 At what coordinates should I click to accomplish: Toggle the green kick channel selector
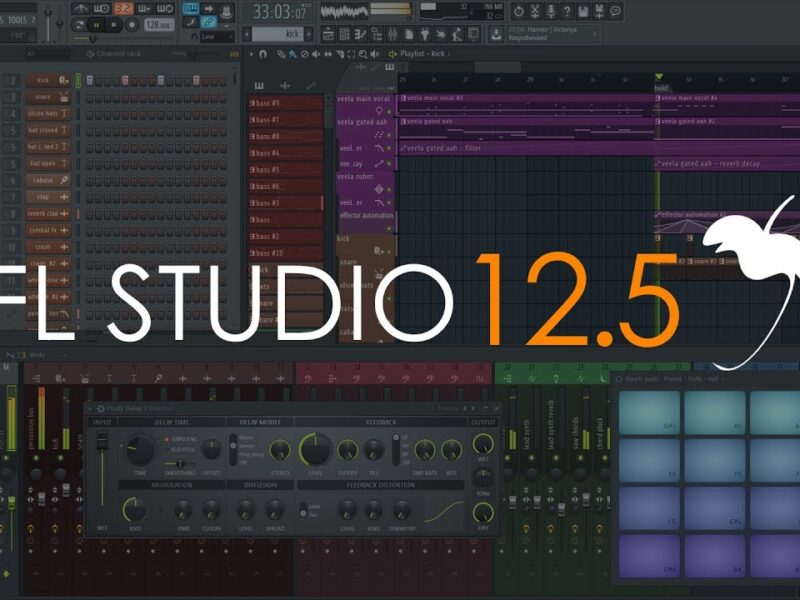click(x=79, y=80)
